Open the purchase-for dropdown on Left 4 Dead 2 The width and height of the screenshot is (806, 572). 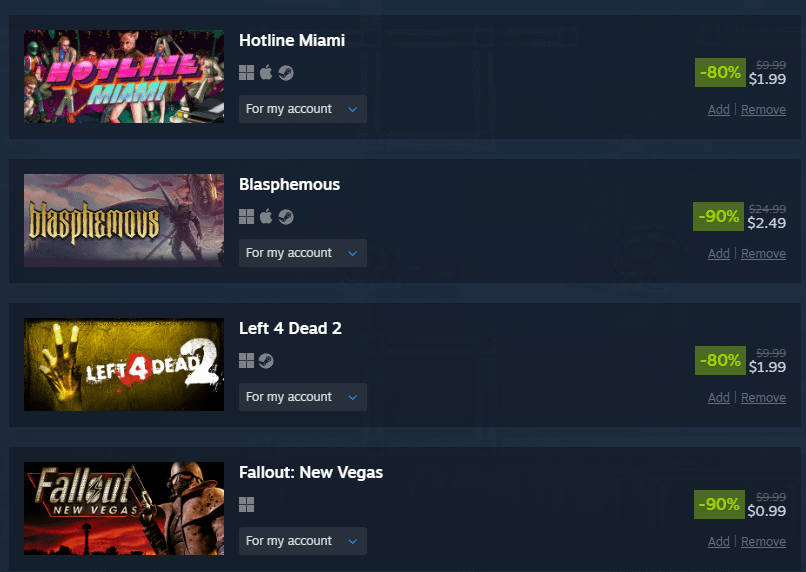pos(303,397)
